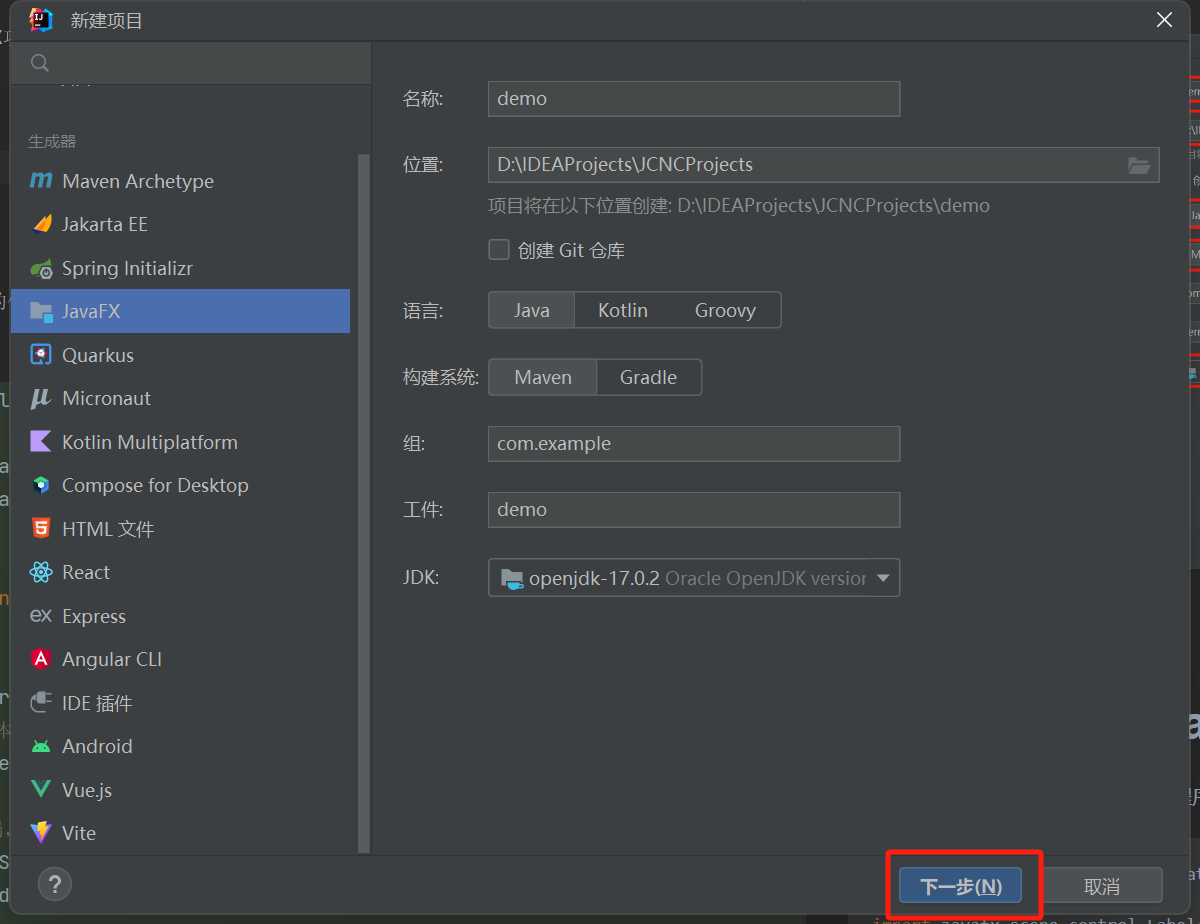The width and height of the screenshot is (1200, 924).
Task: Open help with the question mark button
Action: (x=55, y=883)
